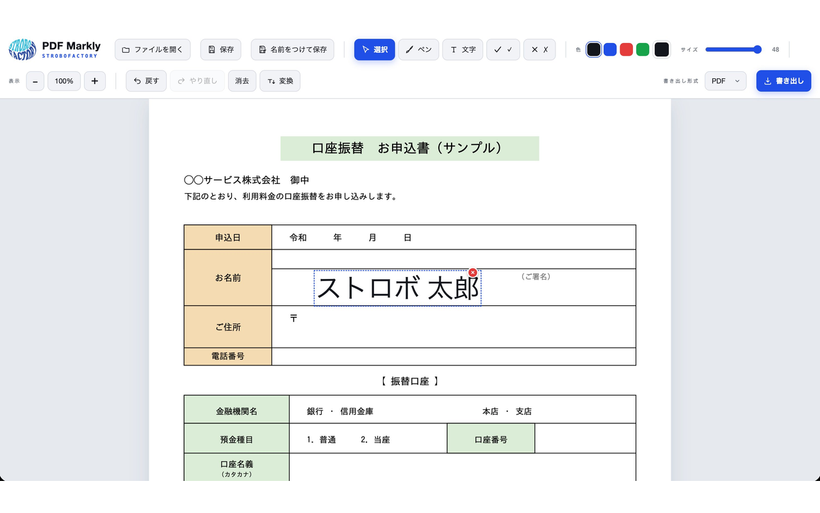Open a file with ファイルを開く
820x513 pixels.
tap(153, 50)
